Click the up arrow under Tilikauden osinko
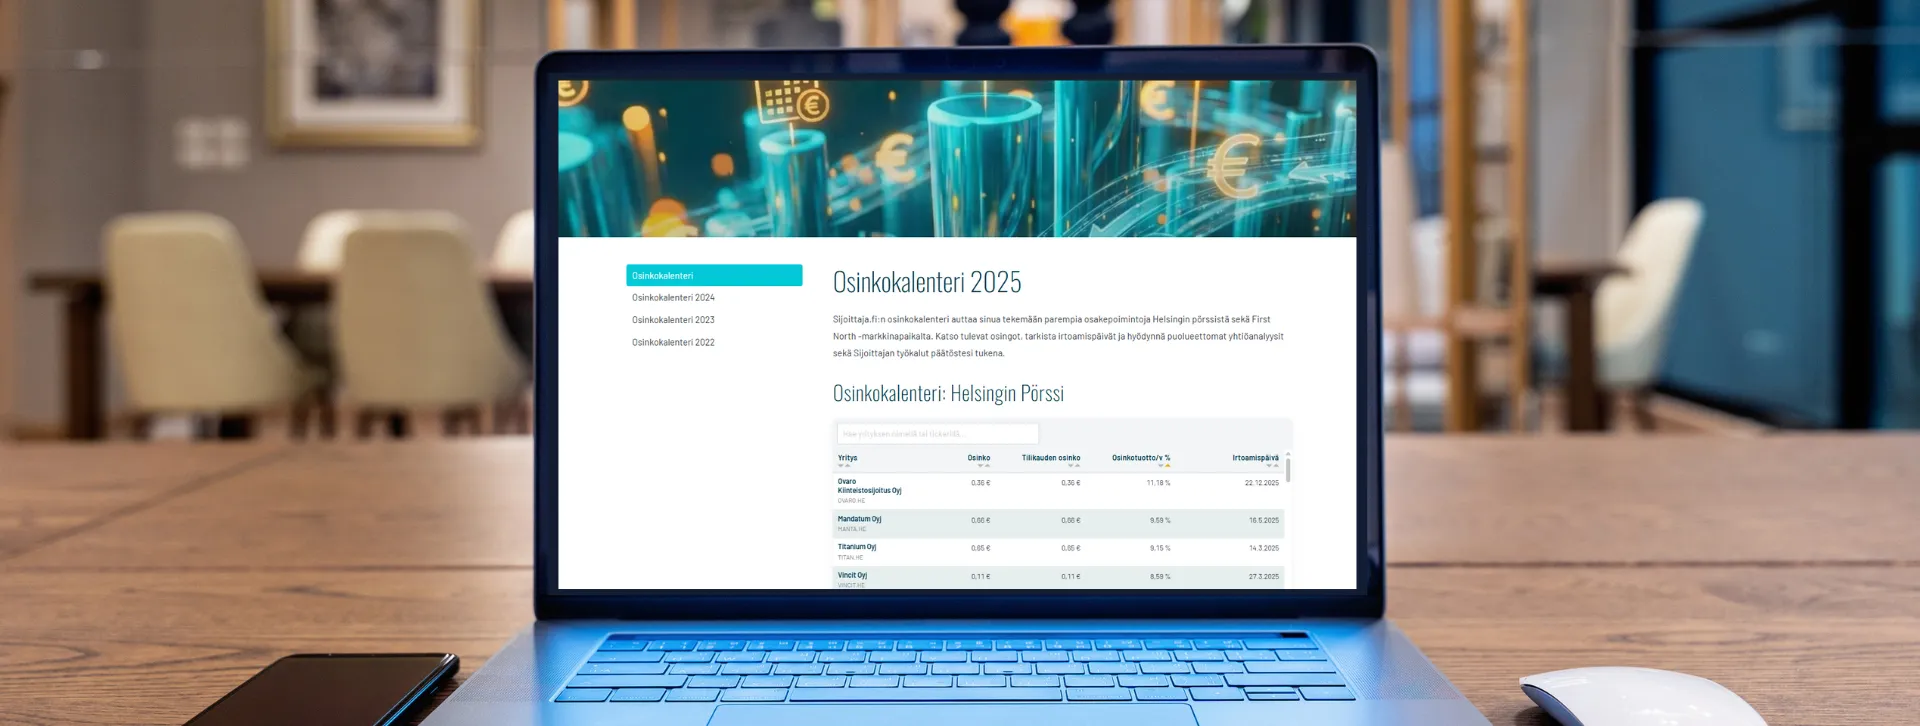This screenshot has height=726, width=1920. 1077,466
